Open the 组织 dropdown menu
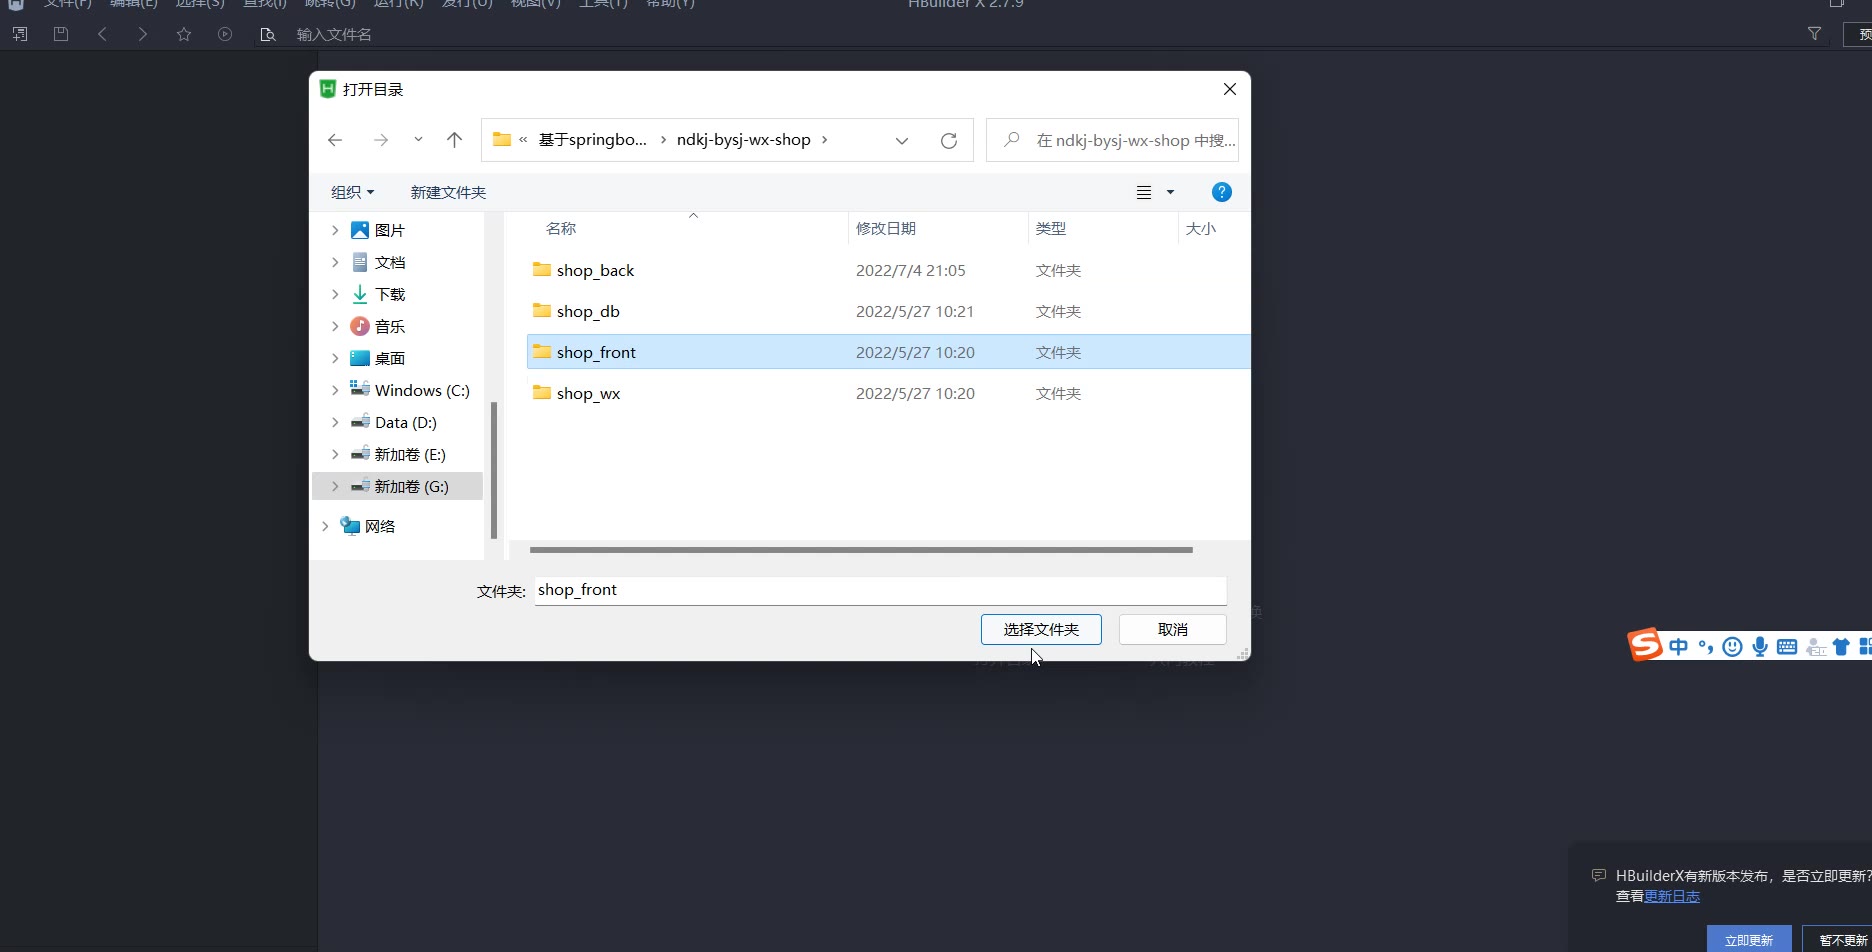Screen dimensions: 1872x952 [x=353, y=192]
